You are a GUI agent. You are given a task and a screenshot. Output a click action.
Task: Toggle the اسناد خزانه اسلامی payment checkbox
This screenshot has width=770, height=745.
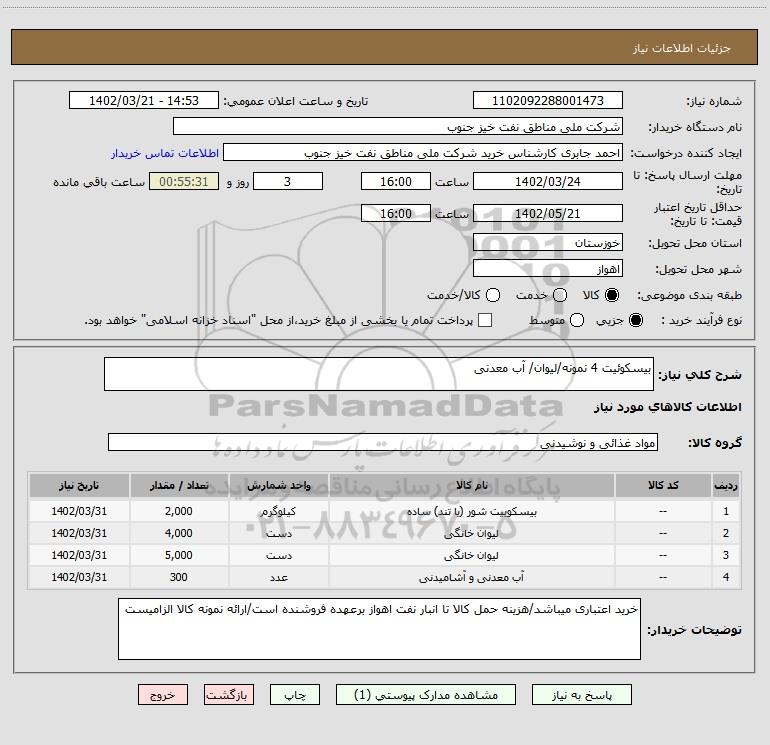pos(485,320)
